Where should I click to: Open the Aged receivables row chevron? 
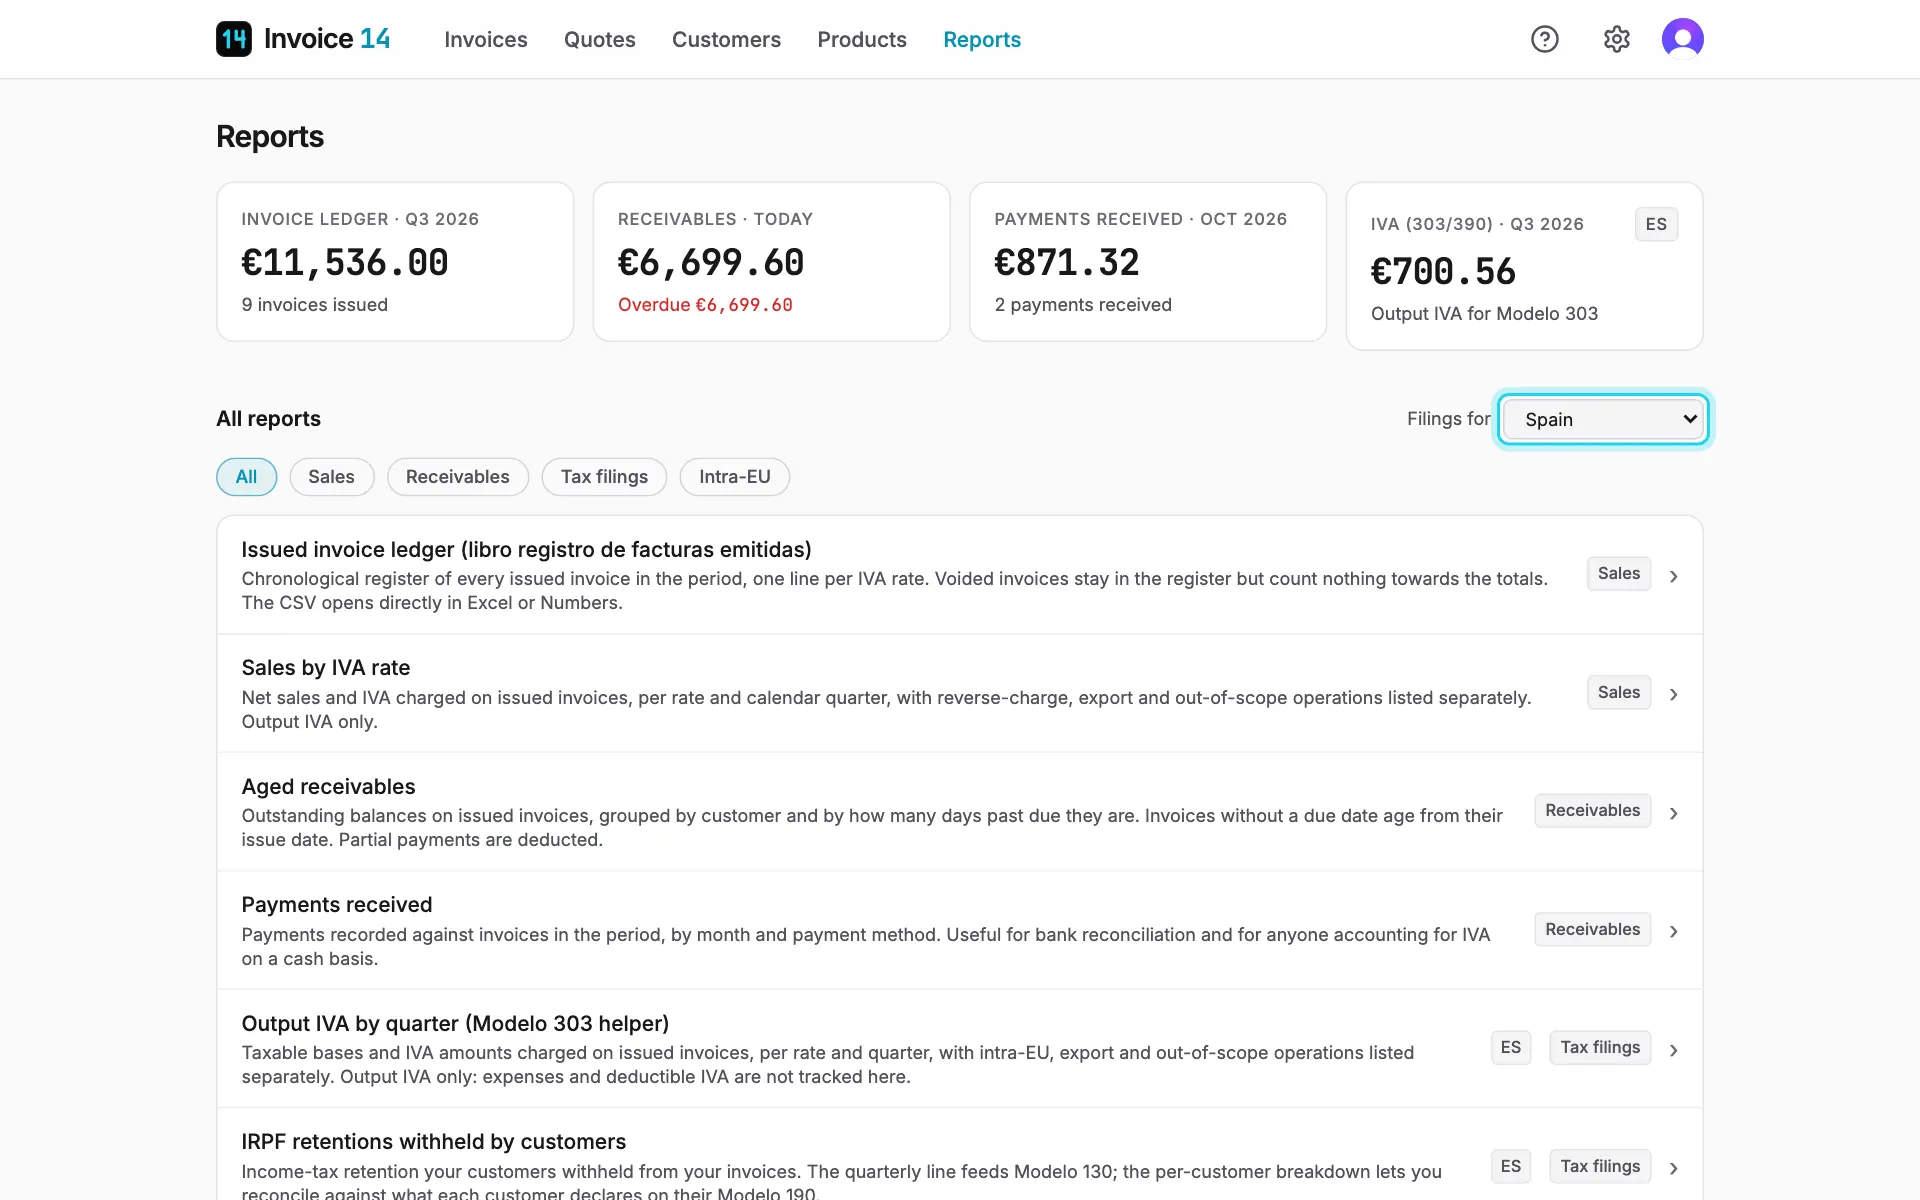(1674, 813)
